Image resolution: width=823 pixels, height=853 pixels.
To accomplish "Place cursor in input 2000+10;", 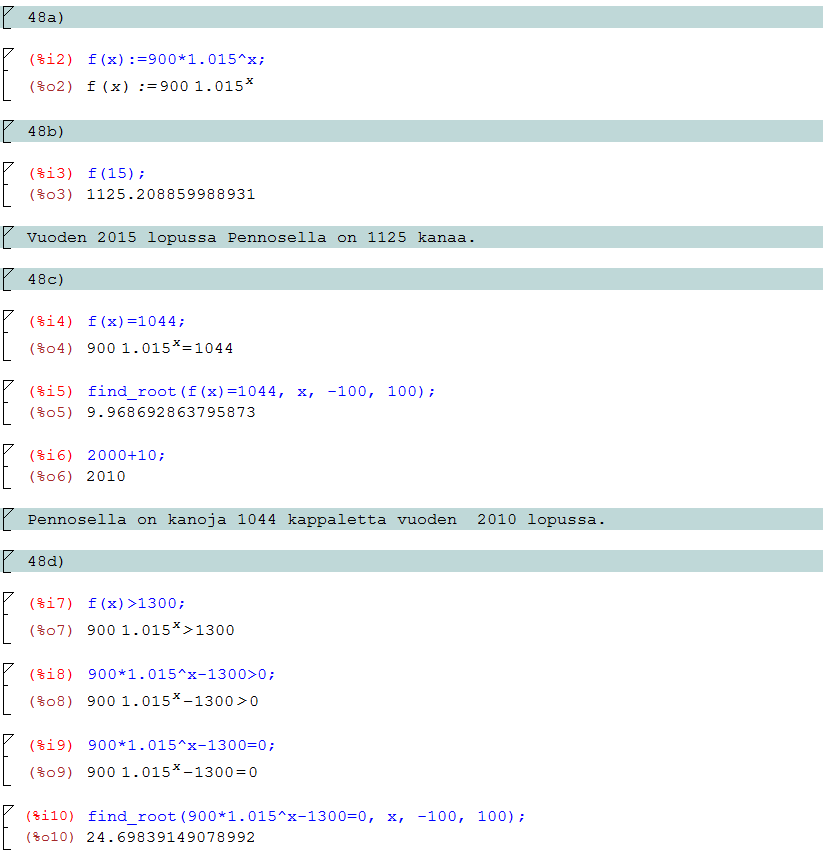I will tap(126, 455).
